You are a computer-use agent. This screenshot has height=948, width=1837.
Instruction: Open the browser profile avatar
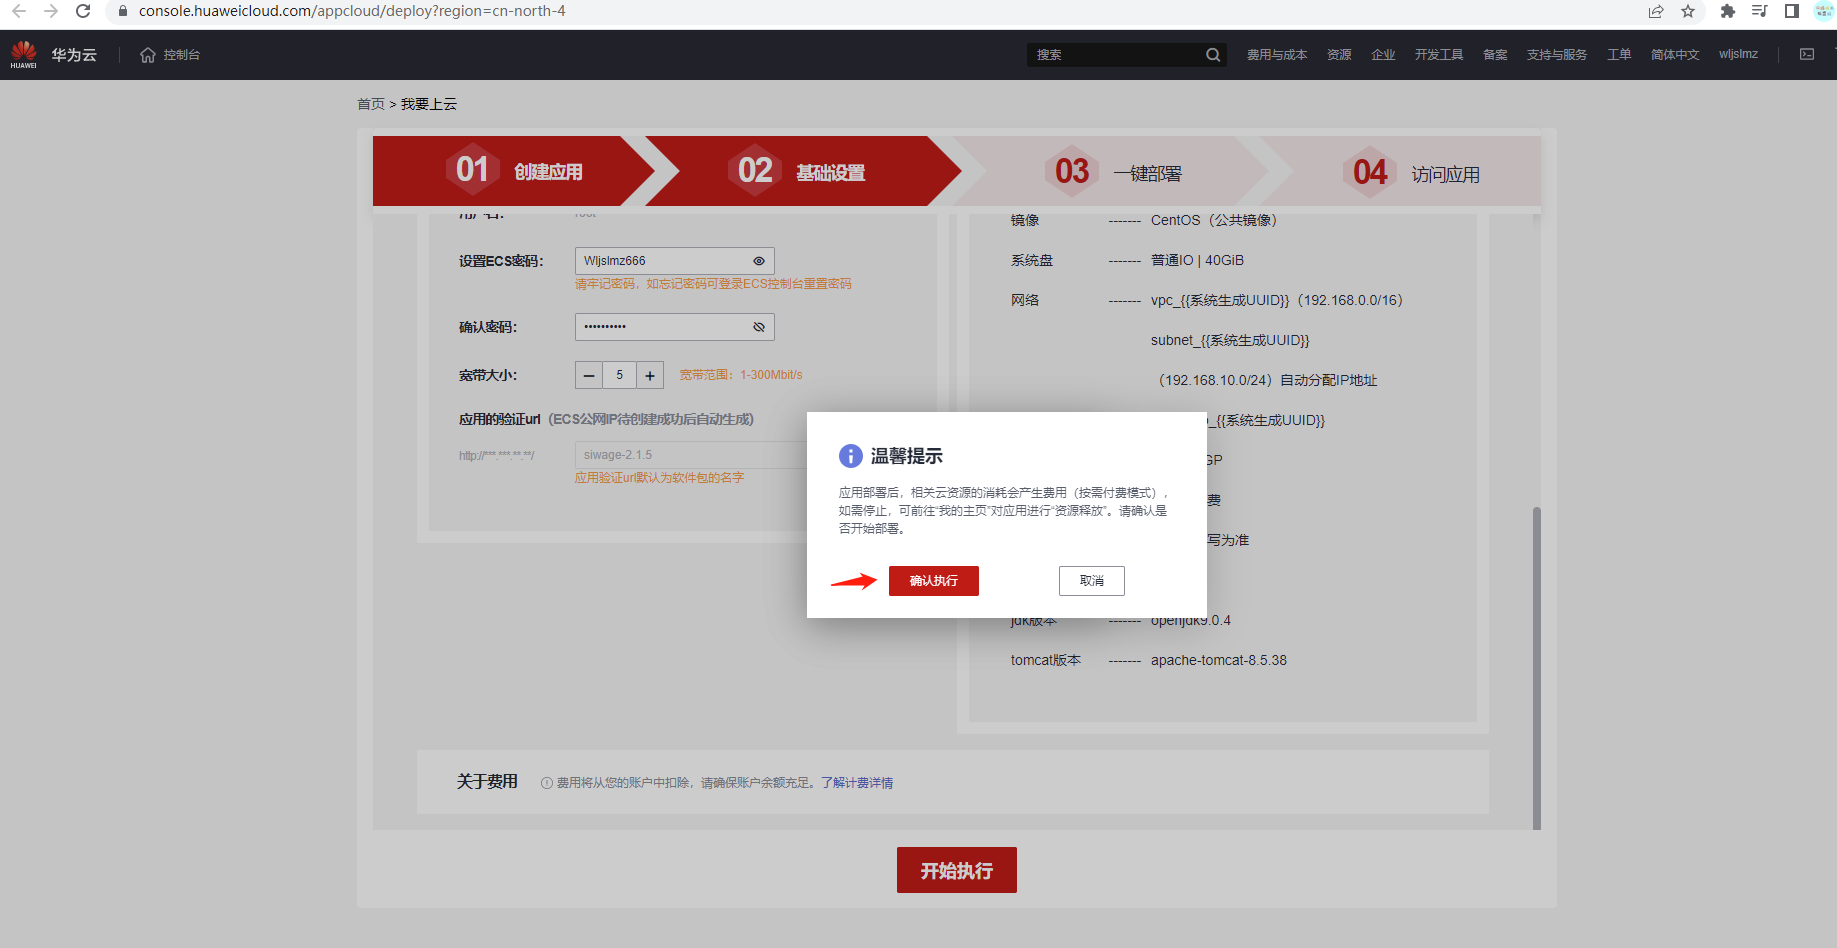point(1824,11)
